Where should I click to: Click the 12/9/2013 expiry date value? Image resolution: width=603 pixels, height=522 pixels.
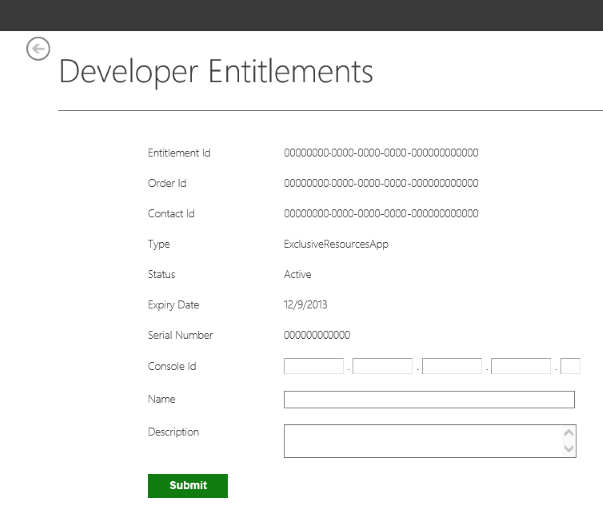(305, 305)
